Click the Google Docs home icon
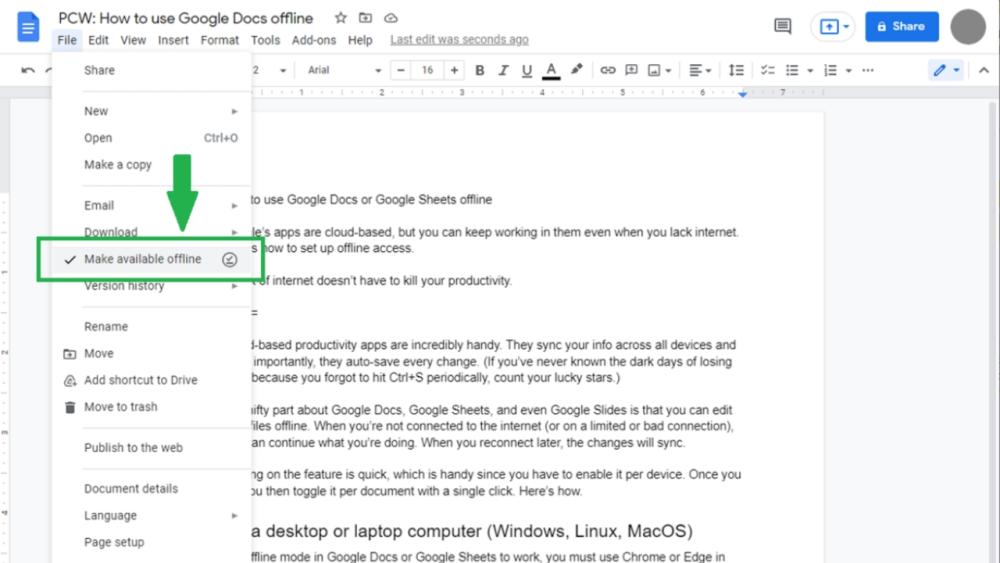This screenshot has height=563, width=1000. coord(28,27)
